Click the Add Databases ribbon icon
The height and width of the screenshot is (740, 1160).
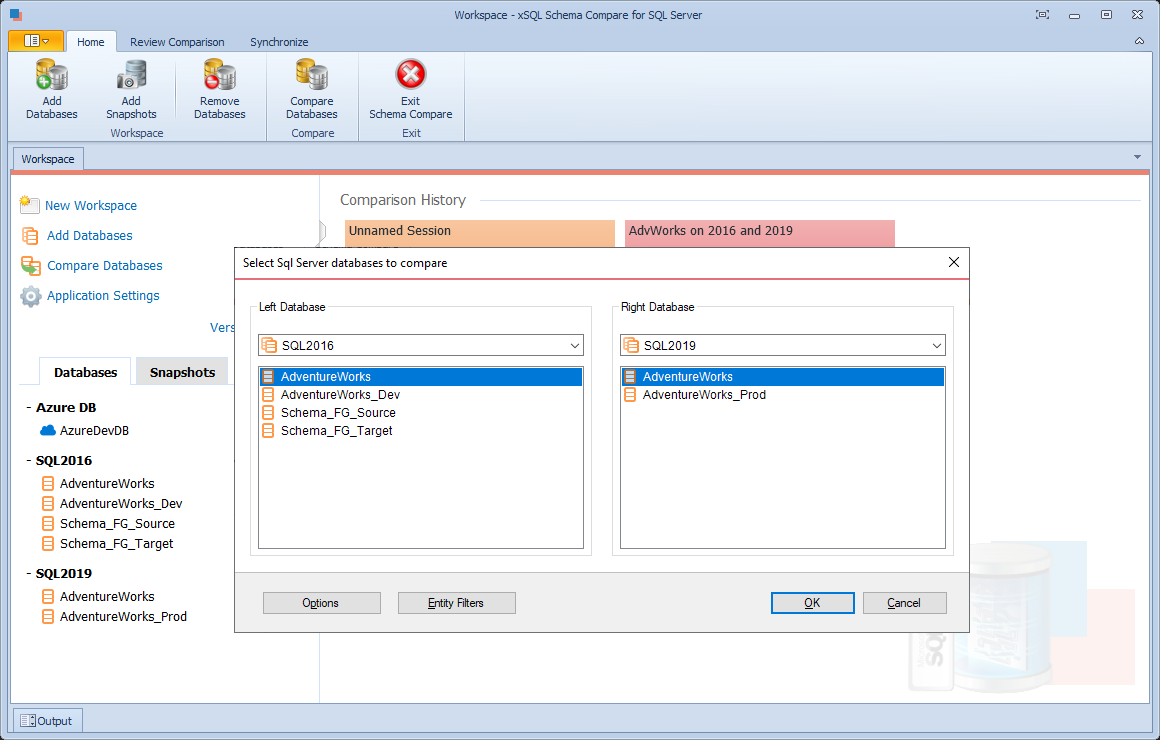pyautogui.click(x=50, y=77)
